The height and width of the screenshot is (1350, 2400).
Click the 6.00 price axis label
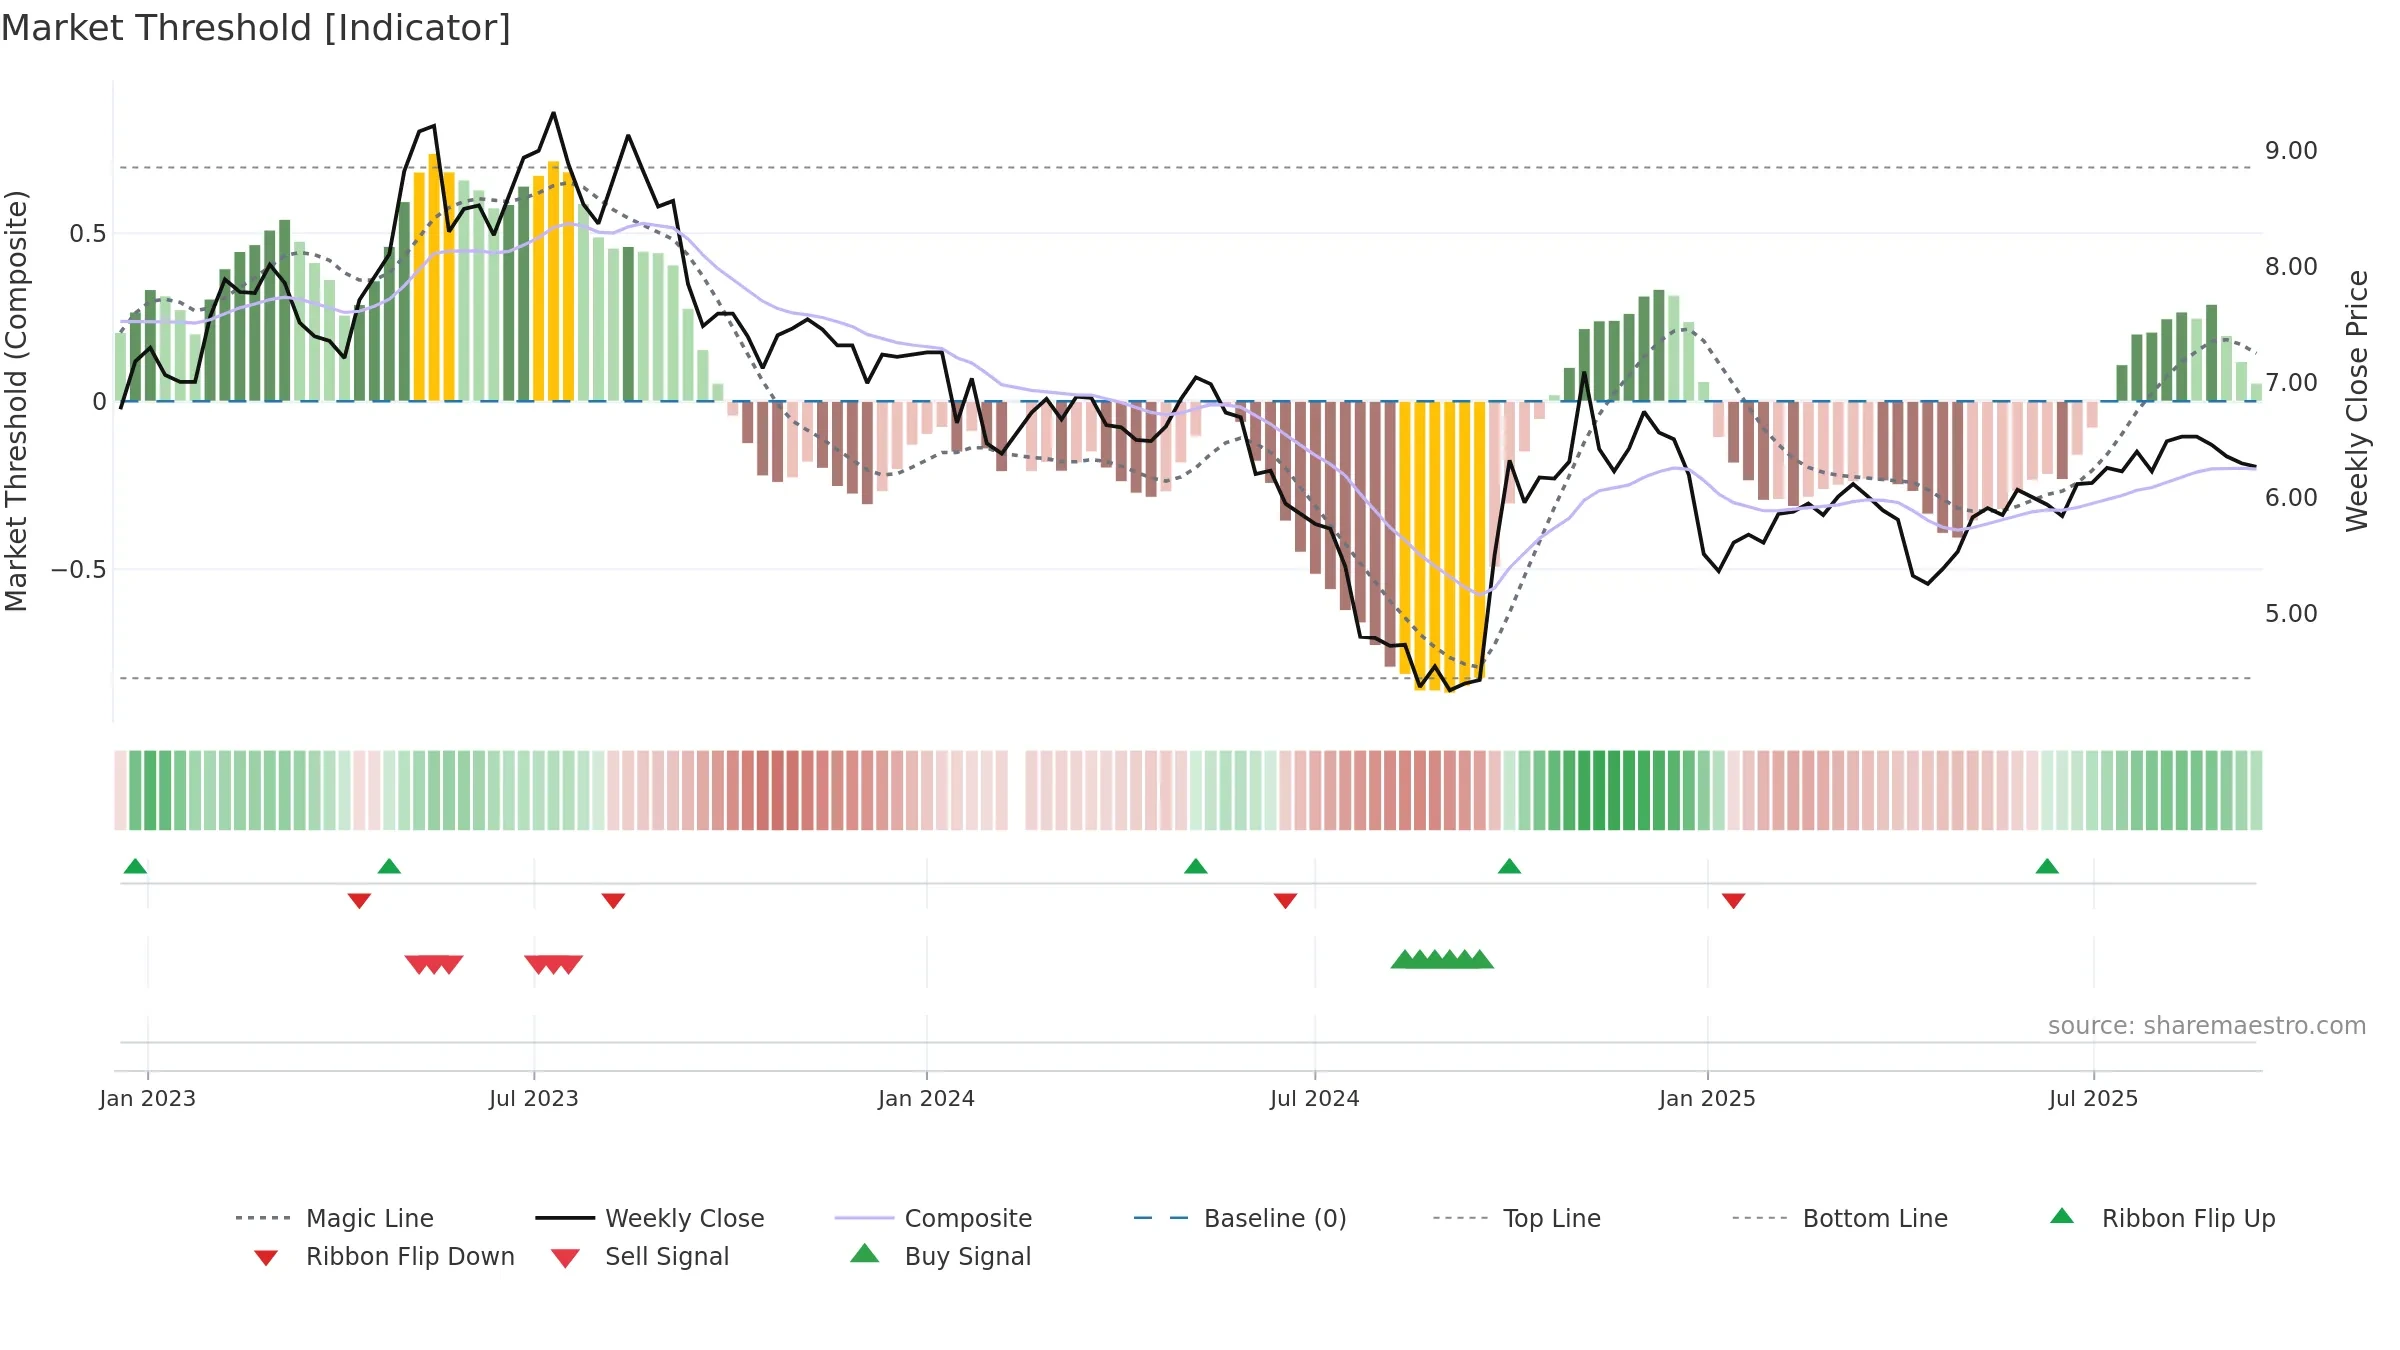[2291, 498]
